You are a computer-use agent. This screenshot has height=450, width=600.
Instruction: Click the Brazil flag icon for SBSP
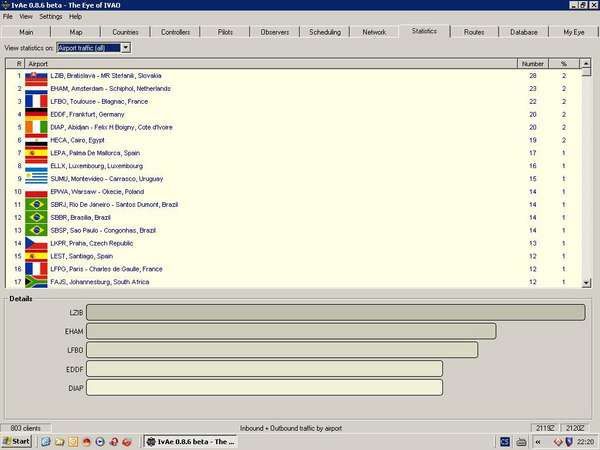point(36,230)
